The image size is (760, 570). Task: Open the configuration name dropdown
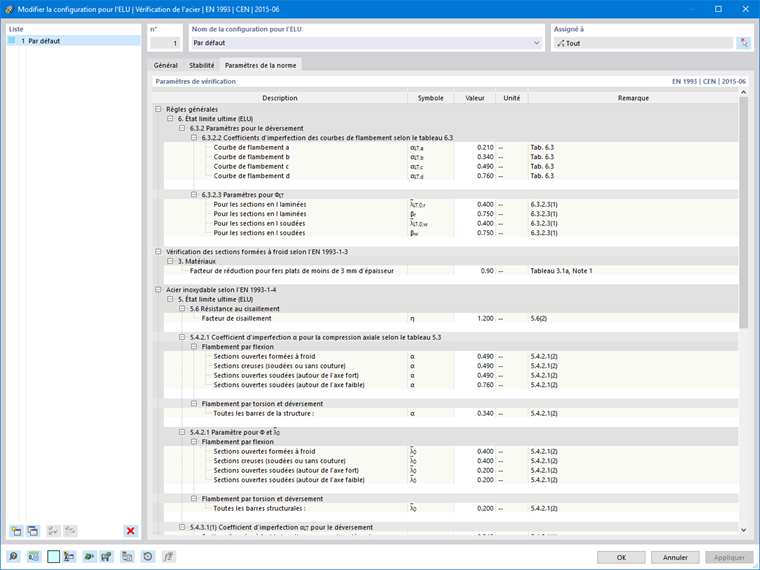536,43
